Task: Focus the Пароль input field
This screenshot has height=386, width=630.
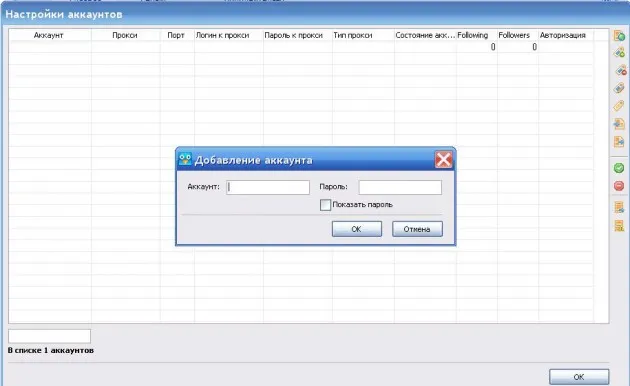Action: (400, 187)
